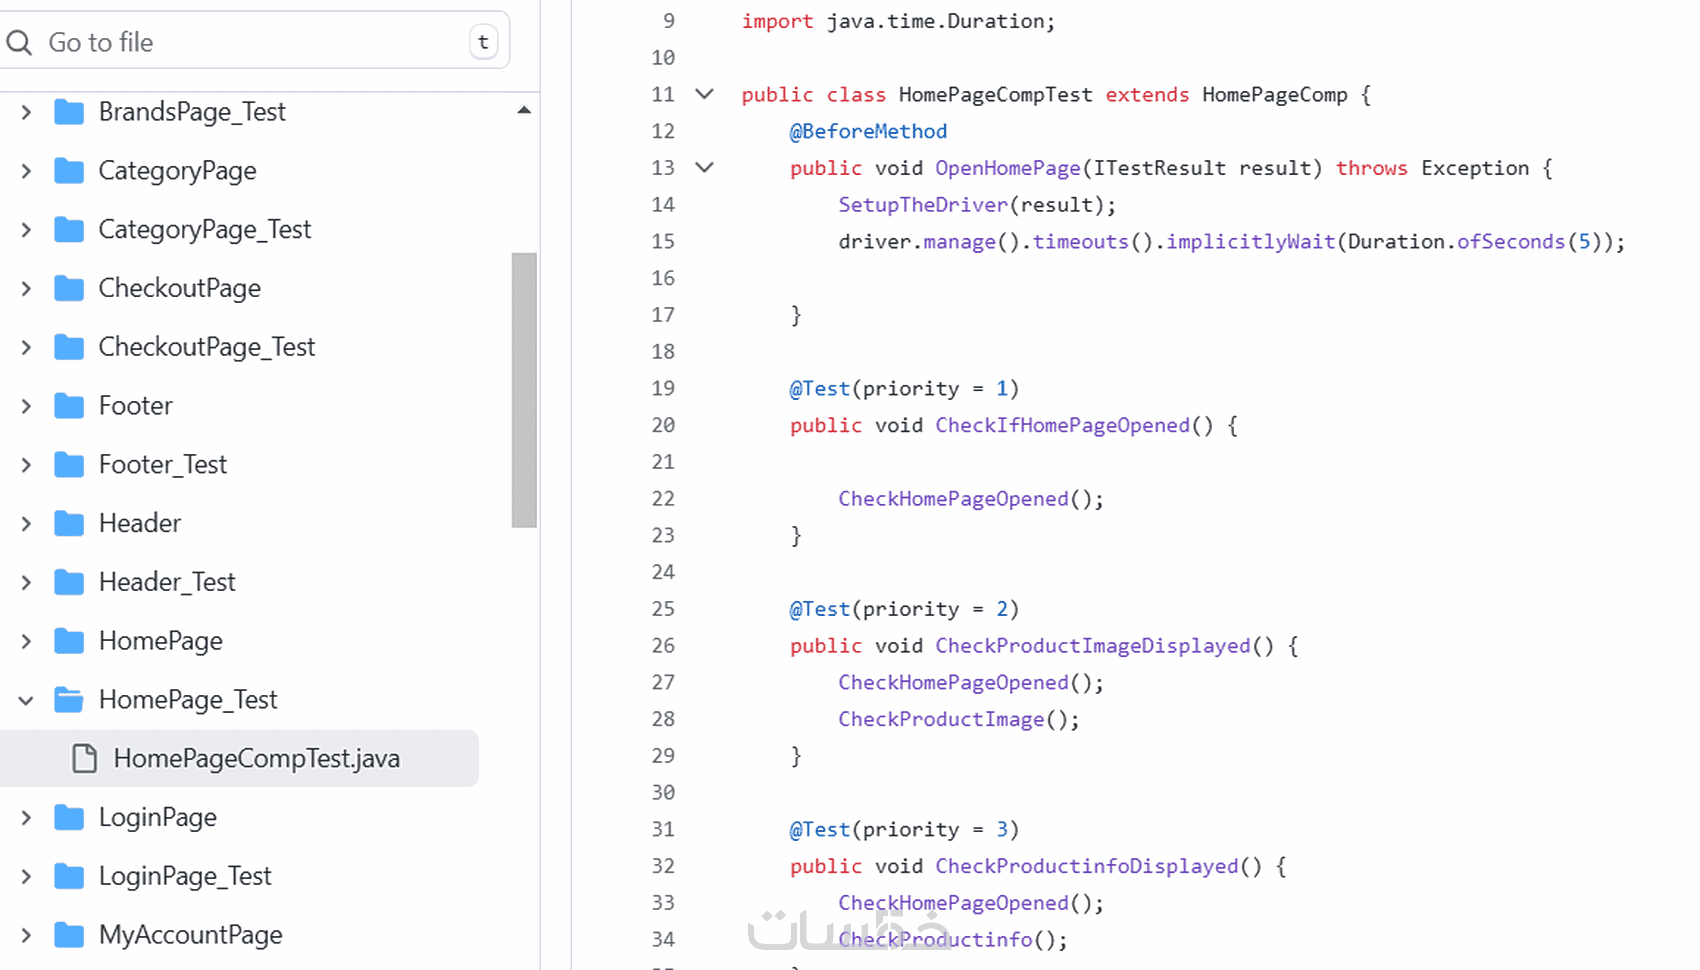Click the search magnifier icon
The image size is (1700, 970).
coord(19,42)
